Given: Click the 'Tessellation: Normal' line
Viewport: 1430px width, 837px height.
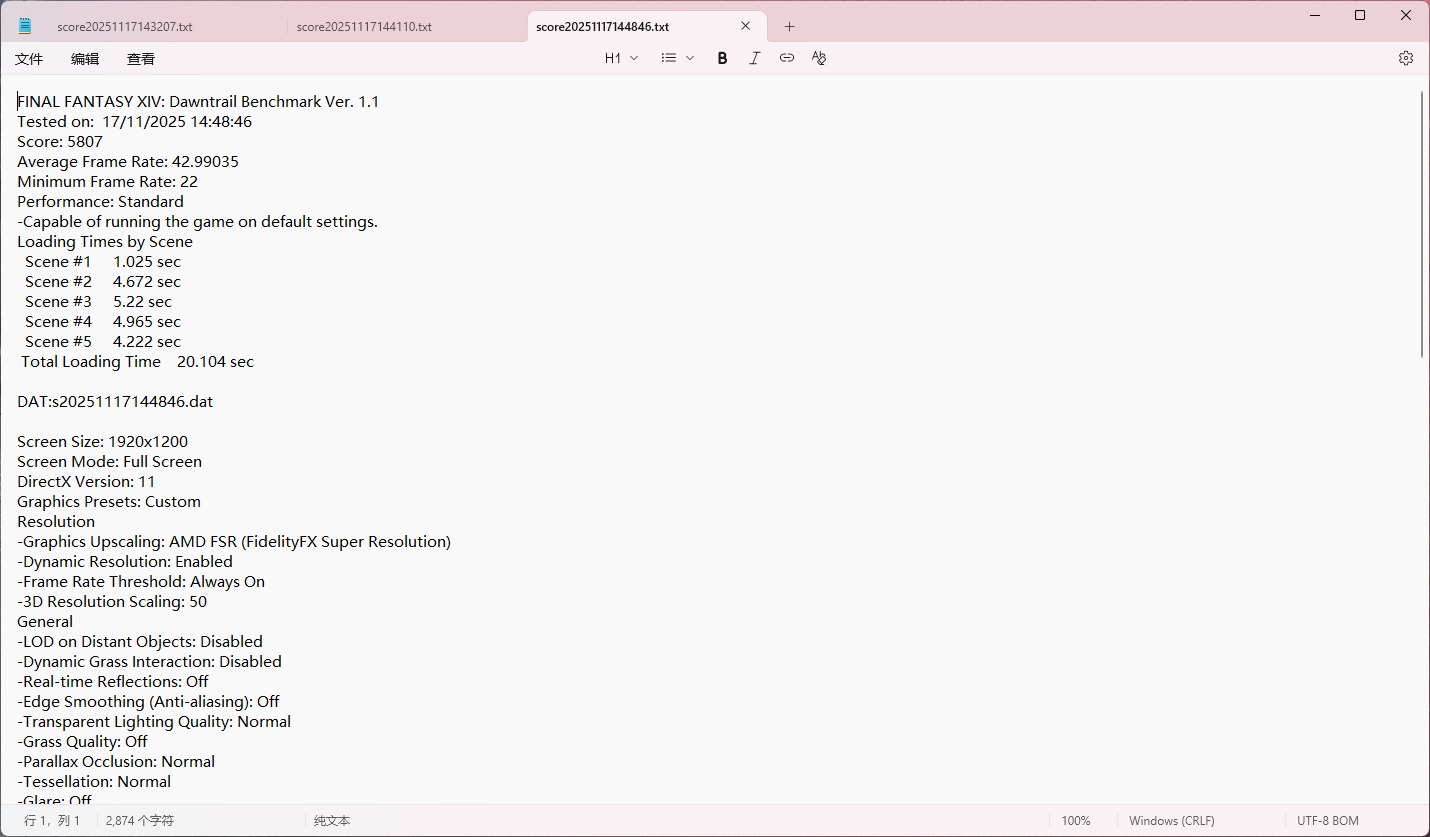Looking at the screenshot, I should pos(94,781).
